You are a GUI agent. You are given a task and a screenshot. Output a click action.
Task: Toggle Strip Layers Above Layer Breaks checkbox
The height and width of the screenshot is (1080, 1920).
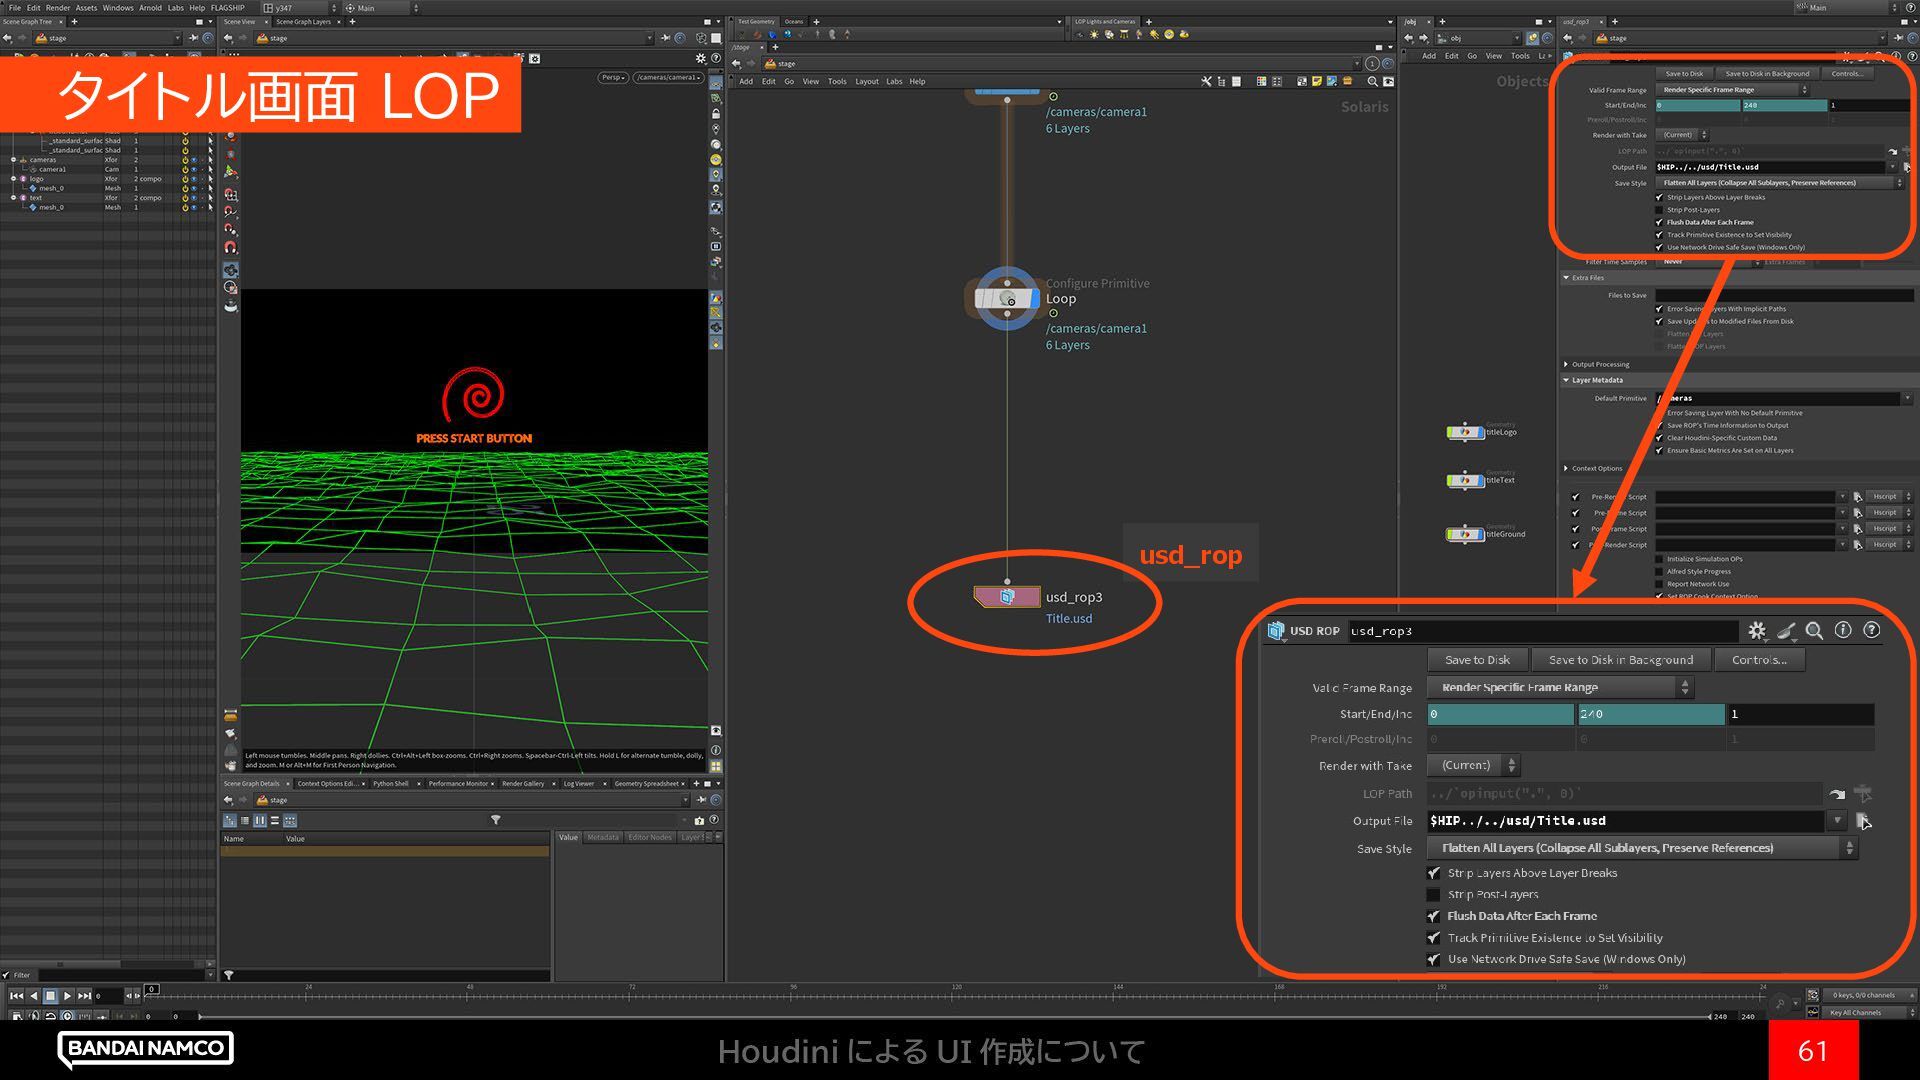[1434, 873]
